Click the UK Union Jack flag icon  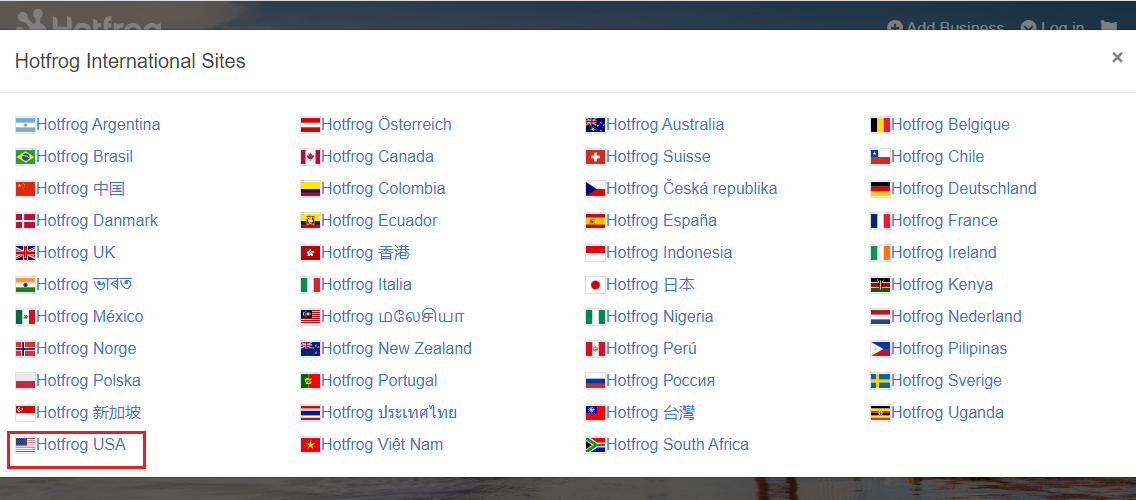(25, 253)
